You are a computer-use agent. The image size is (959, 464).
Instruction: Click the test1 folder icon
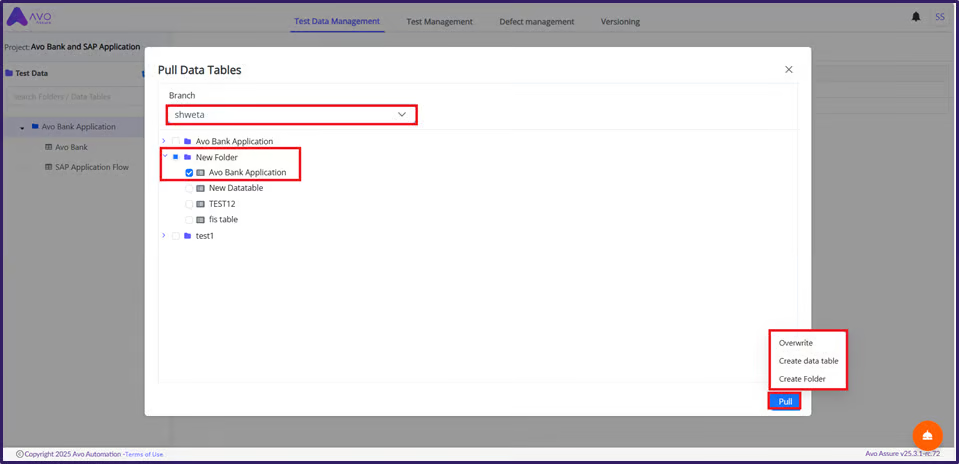point(187,236)
